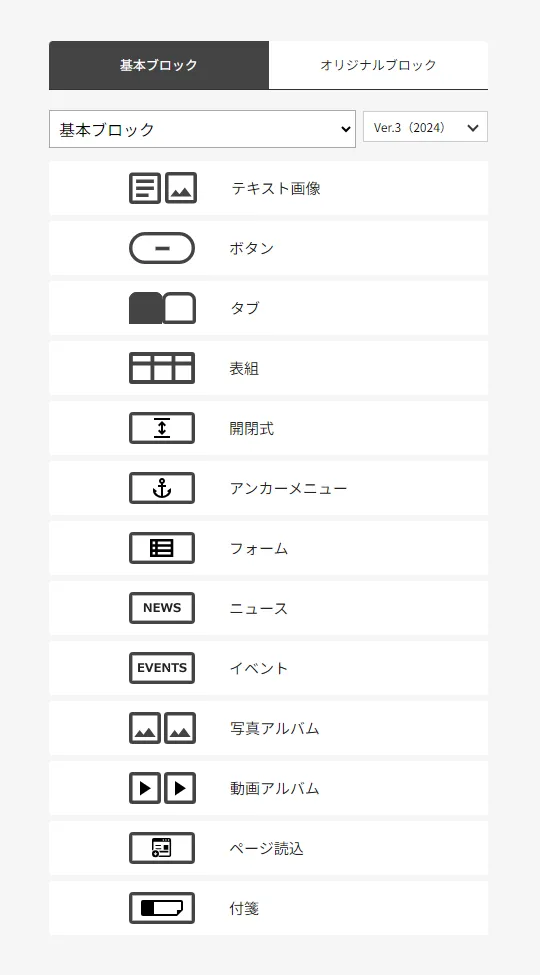Click the イベント label text
This screenshot has width=540, height=975.
pyautogui.click(x=259, y=668)
